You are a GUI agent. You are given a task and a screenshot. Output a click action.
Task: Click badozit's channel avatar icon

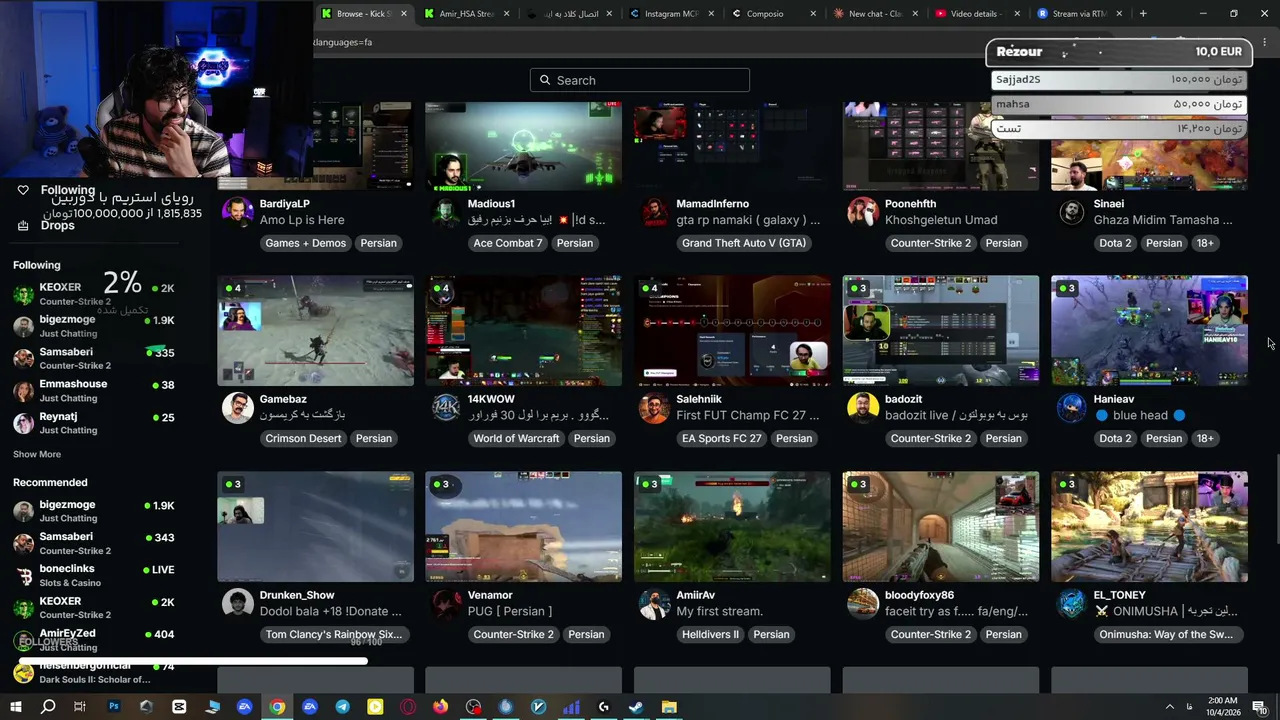coord(863,408)
